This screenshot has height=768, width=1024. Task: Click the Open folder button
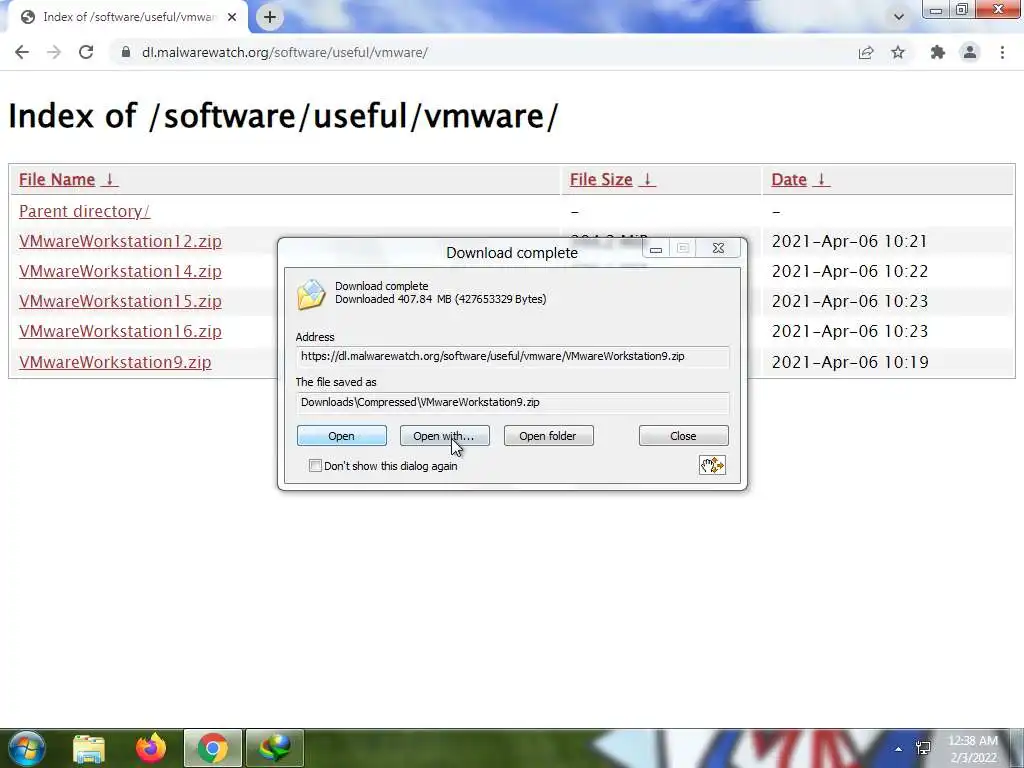pyautogui.click(x=549, y=436)
